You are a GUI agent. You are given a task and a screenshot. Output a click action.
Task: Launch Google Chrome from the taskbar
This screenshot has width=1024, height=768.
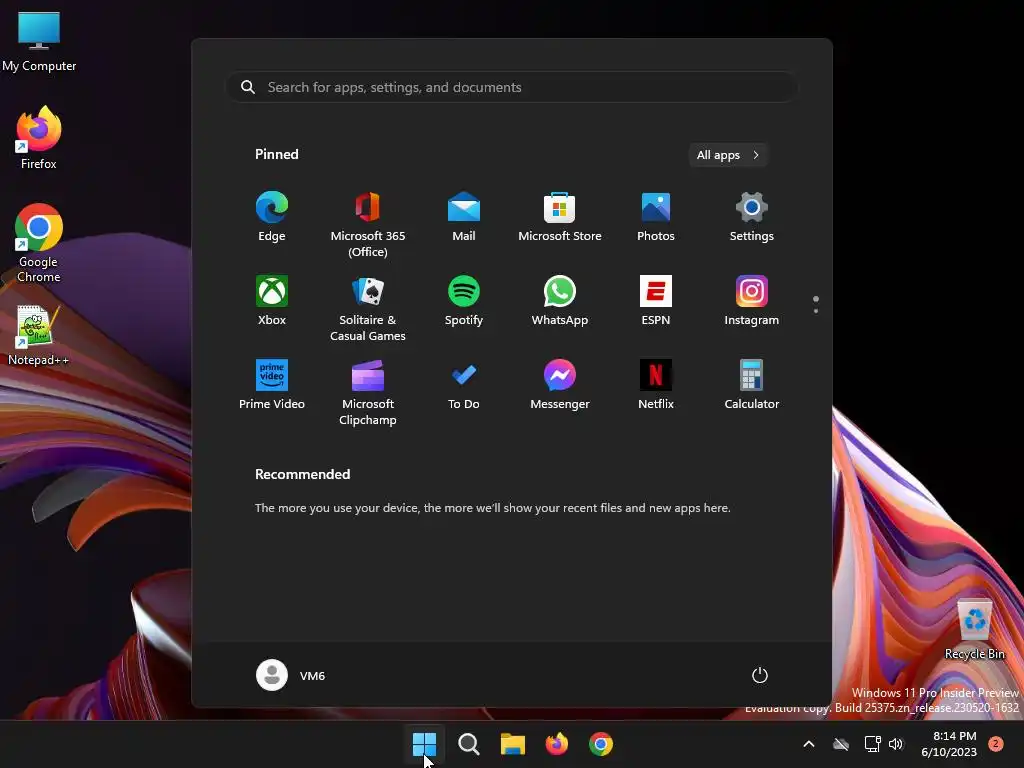(x=601, y=744)
